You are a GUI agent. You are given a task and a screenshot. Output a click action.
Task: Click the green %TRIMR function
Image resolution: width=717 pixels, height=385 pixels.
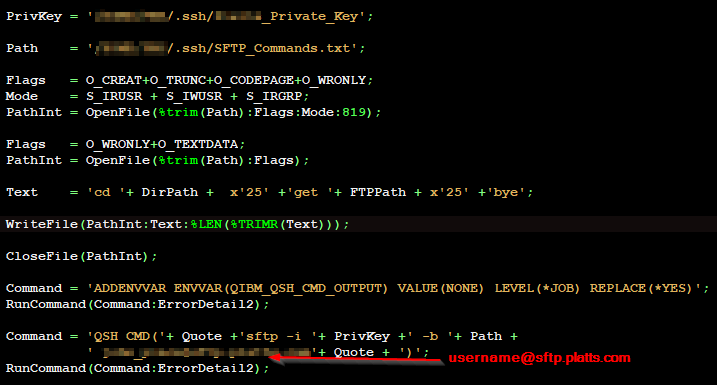tap(254, 225)
